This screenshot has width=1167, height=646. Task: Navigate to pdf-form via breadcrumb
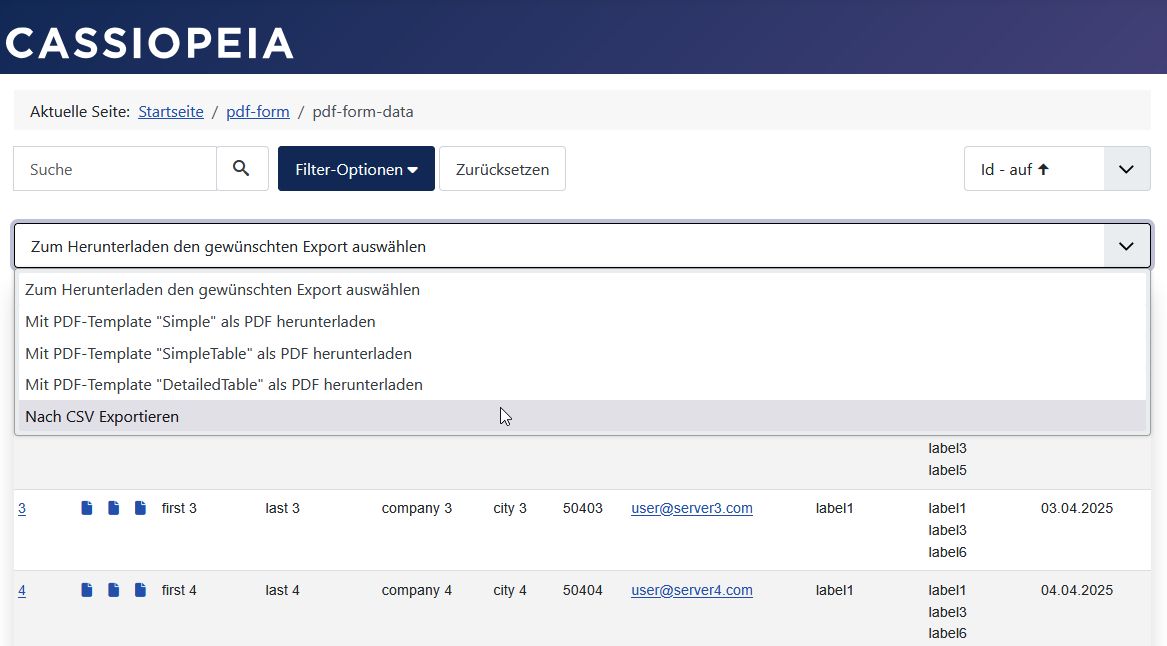257,111
